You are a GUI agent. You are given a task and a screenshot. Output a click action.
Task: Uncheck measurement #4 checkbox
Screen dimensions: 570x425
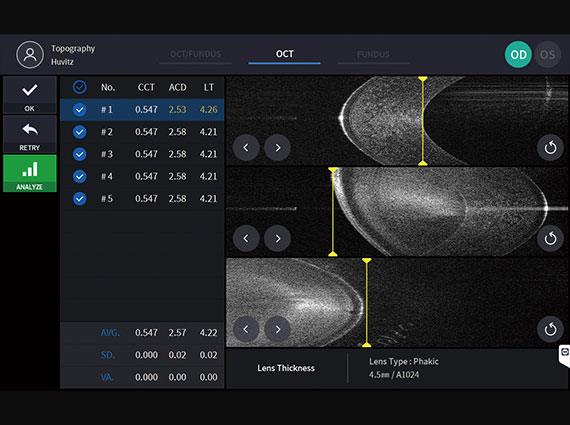coord(79,176)
